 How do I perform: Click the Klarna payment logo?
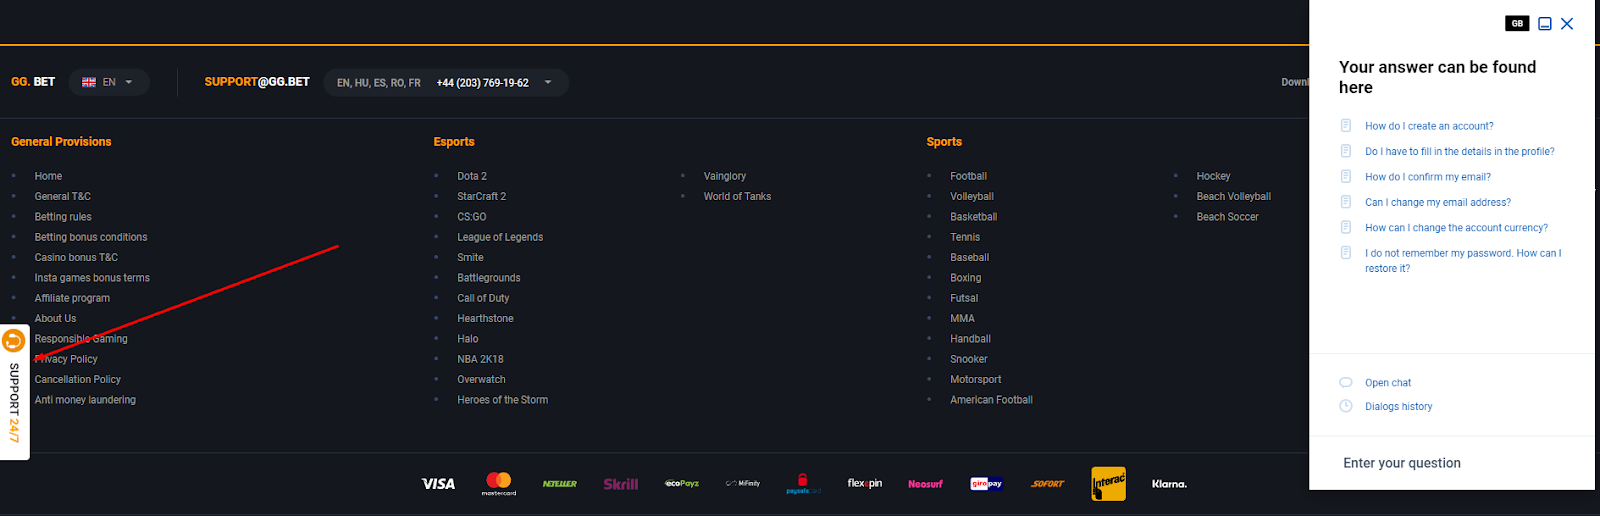1169,484
